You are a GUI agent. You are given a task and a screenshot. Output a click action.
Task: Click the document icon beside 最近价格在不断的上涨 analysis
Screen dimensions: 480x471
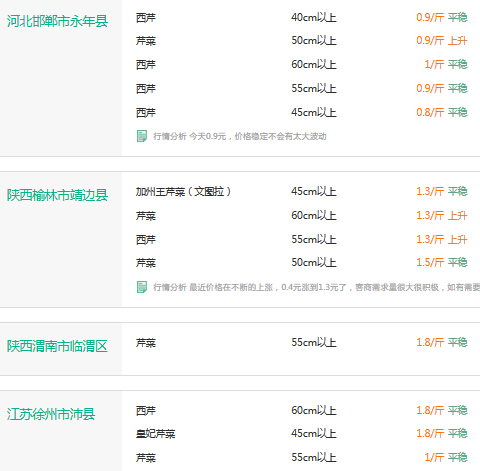pos(142,287)
